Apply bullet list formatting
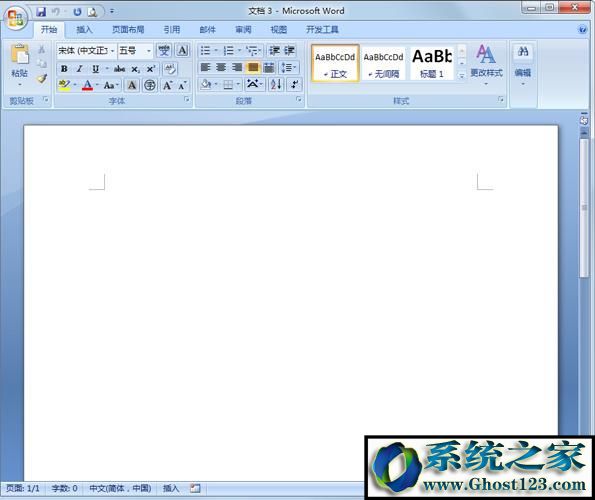Viewport: 595px width, 500px height. click(x=205, y=50)
